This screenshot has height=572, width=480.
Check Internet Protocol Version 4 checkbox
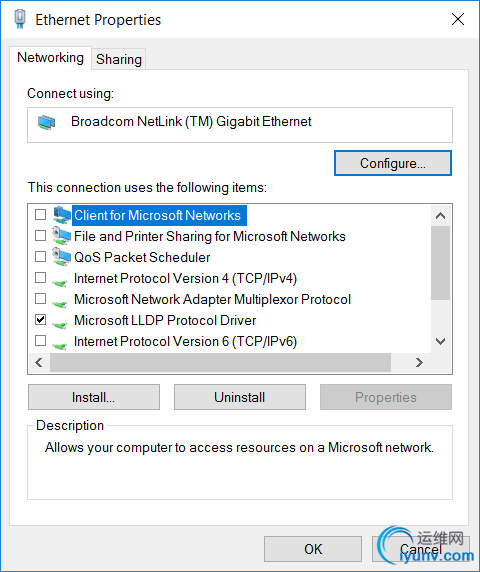tap(40, 278)
